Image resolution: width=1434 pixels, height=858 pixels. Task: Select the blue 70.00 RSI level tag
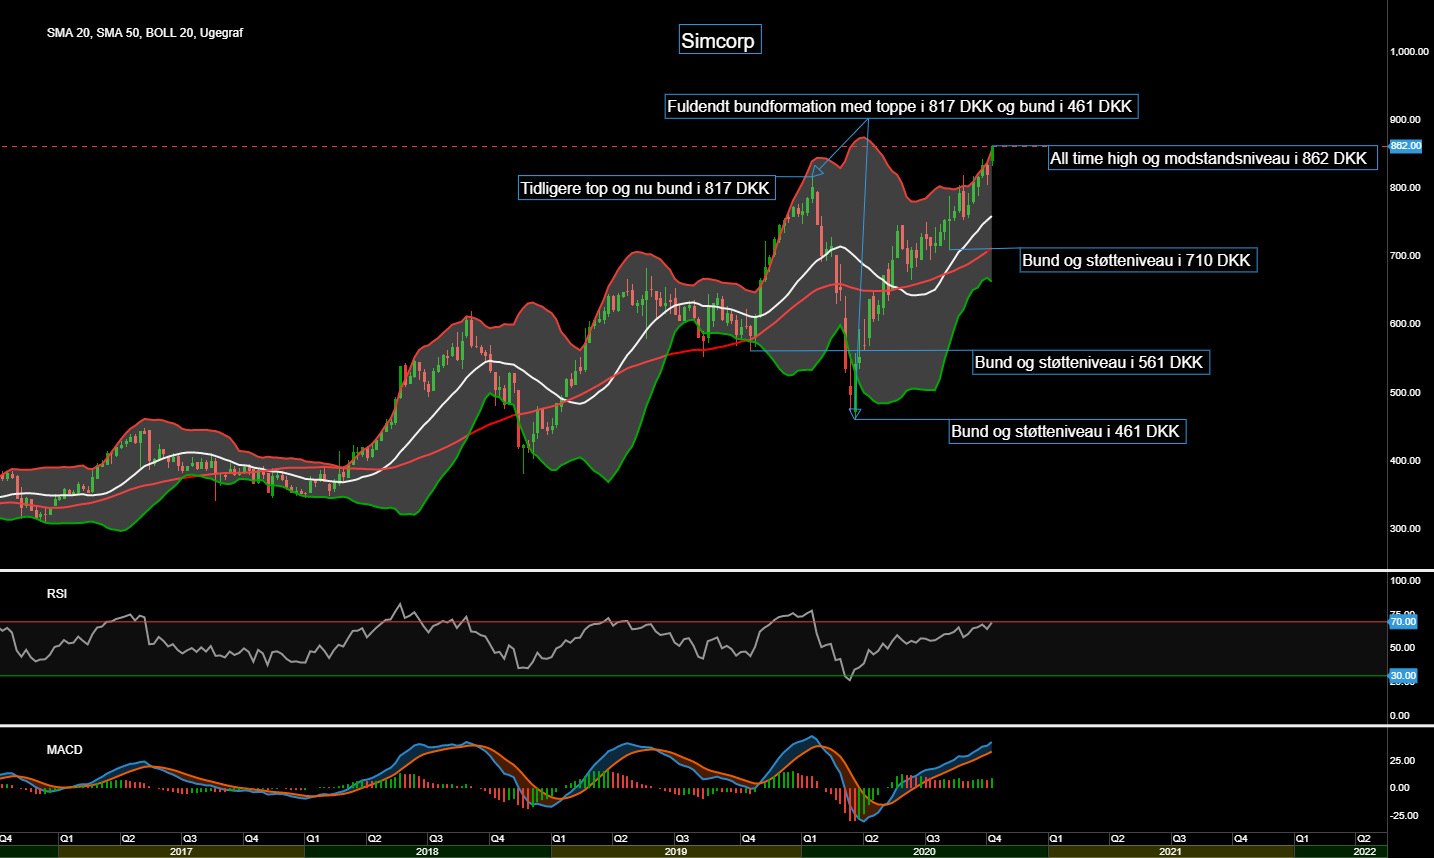(x=1403, y=622)
